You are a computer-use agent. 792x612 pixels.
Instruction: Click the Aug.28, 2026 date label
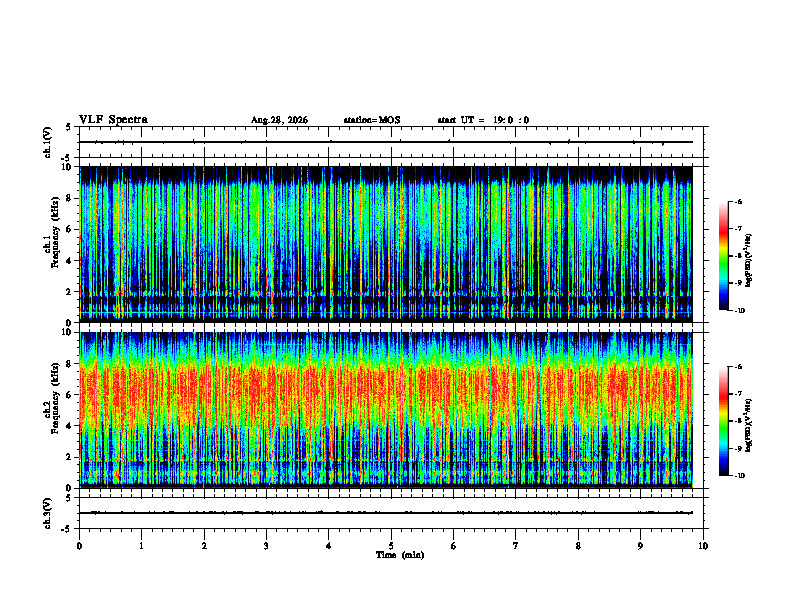pos(279,120)
